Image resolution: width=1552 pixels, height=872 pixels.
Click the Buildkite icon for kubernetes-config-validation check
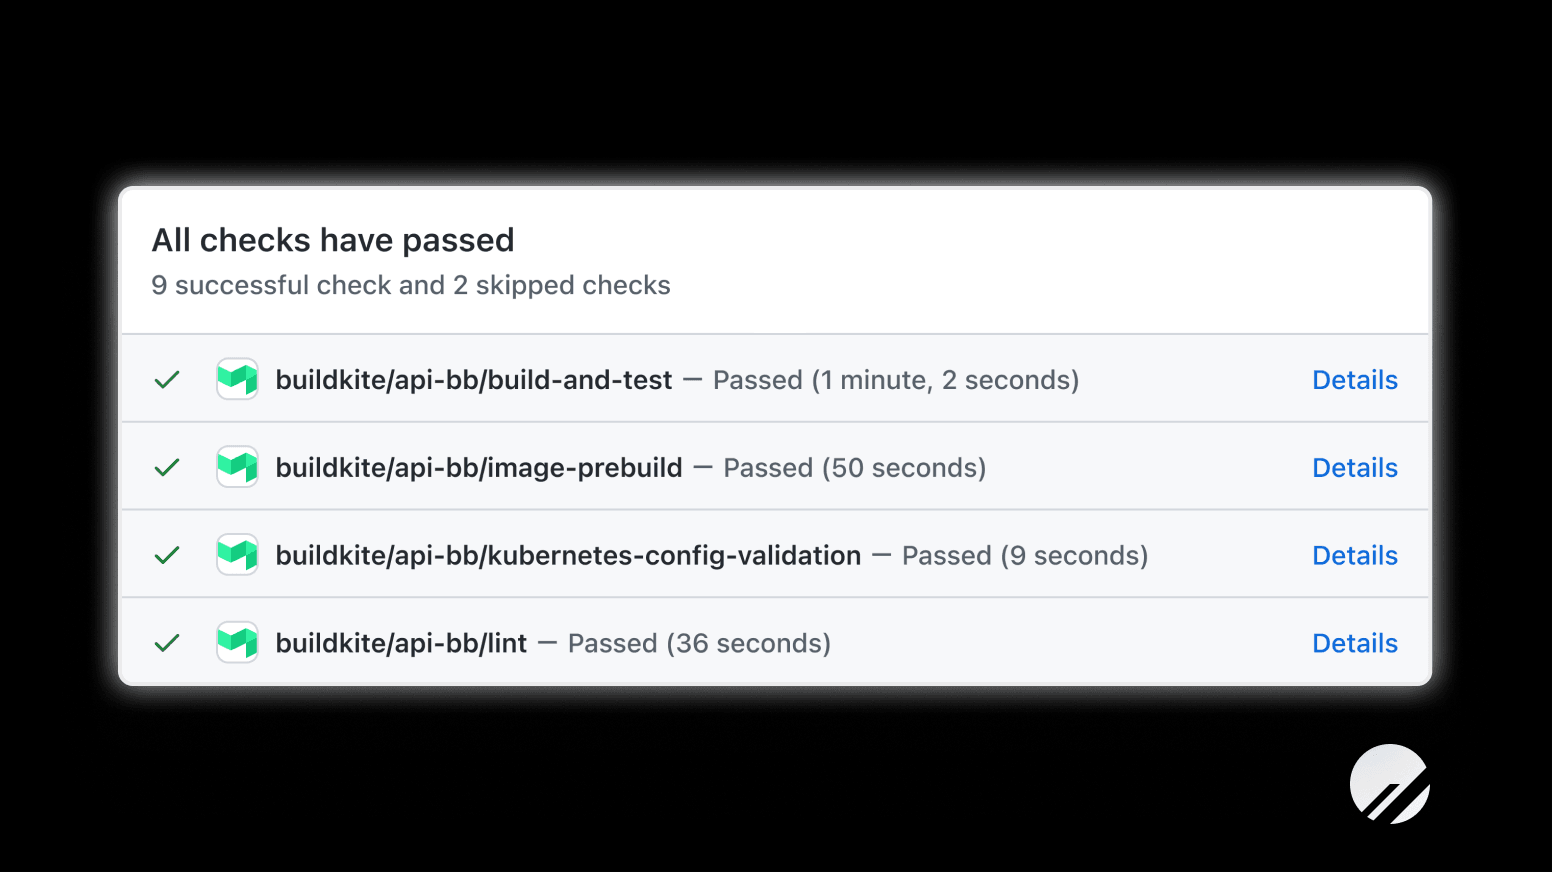point(237,554)
